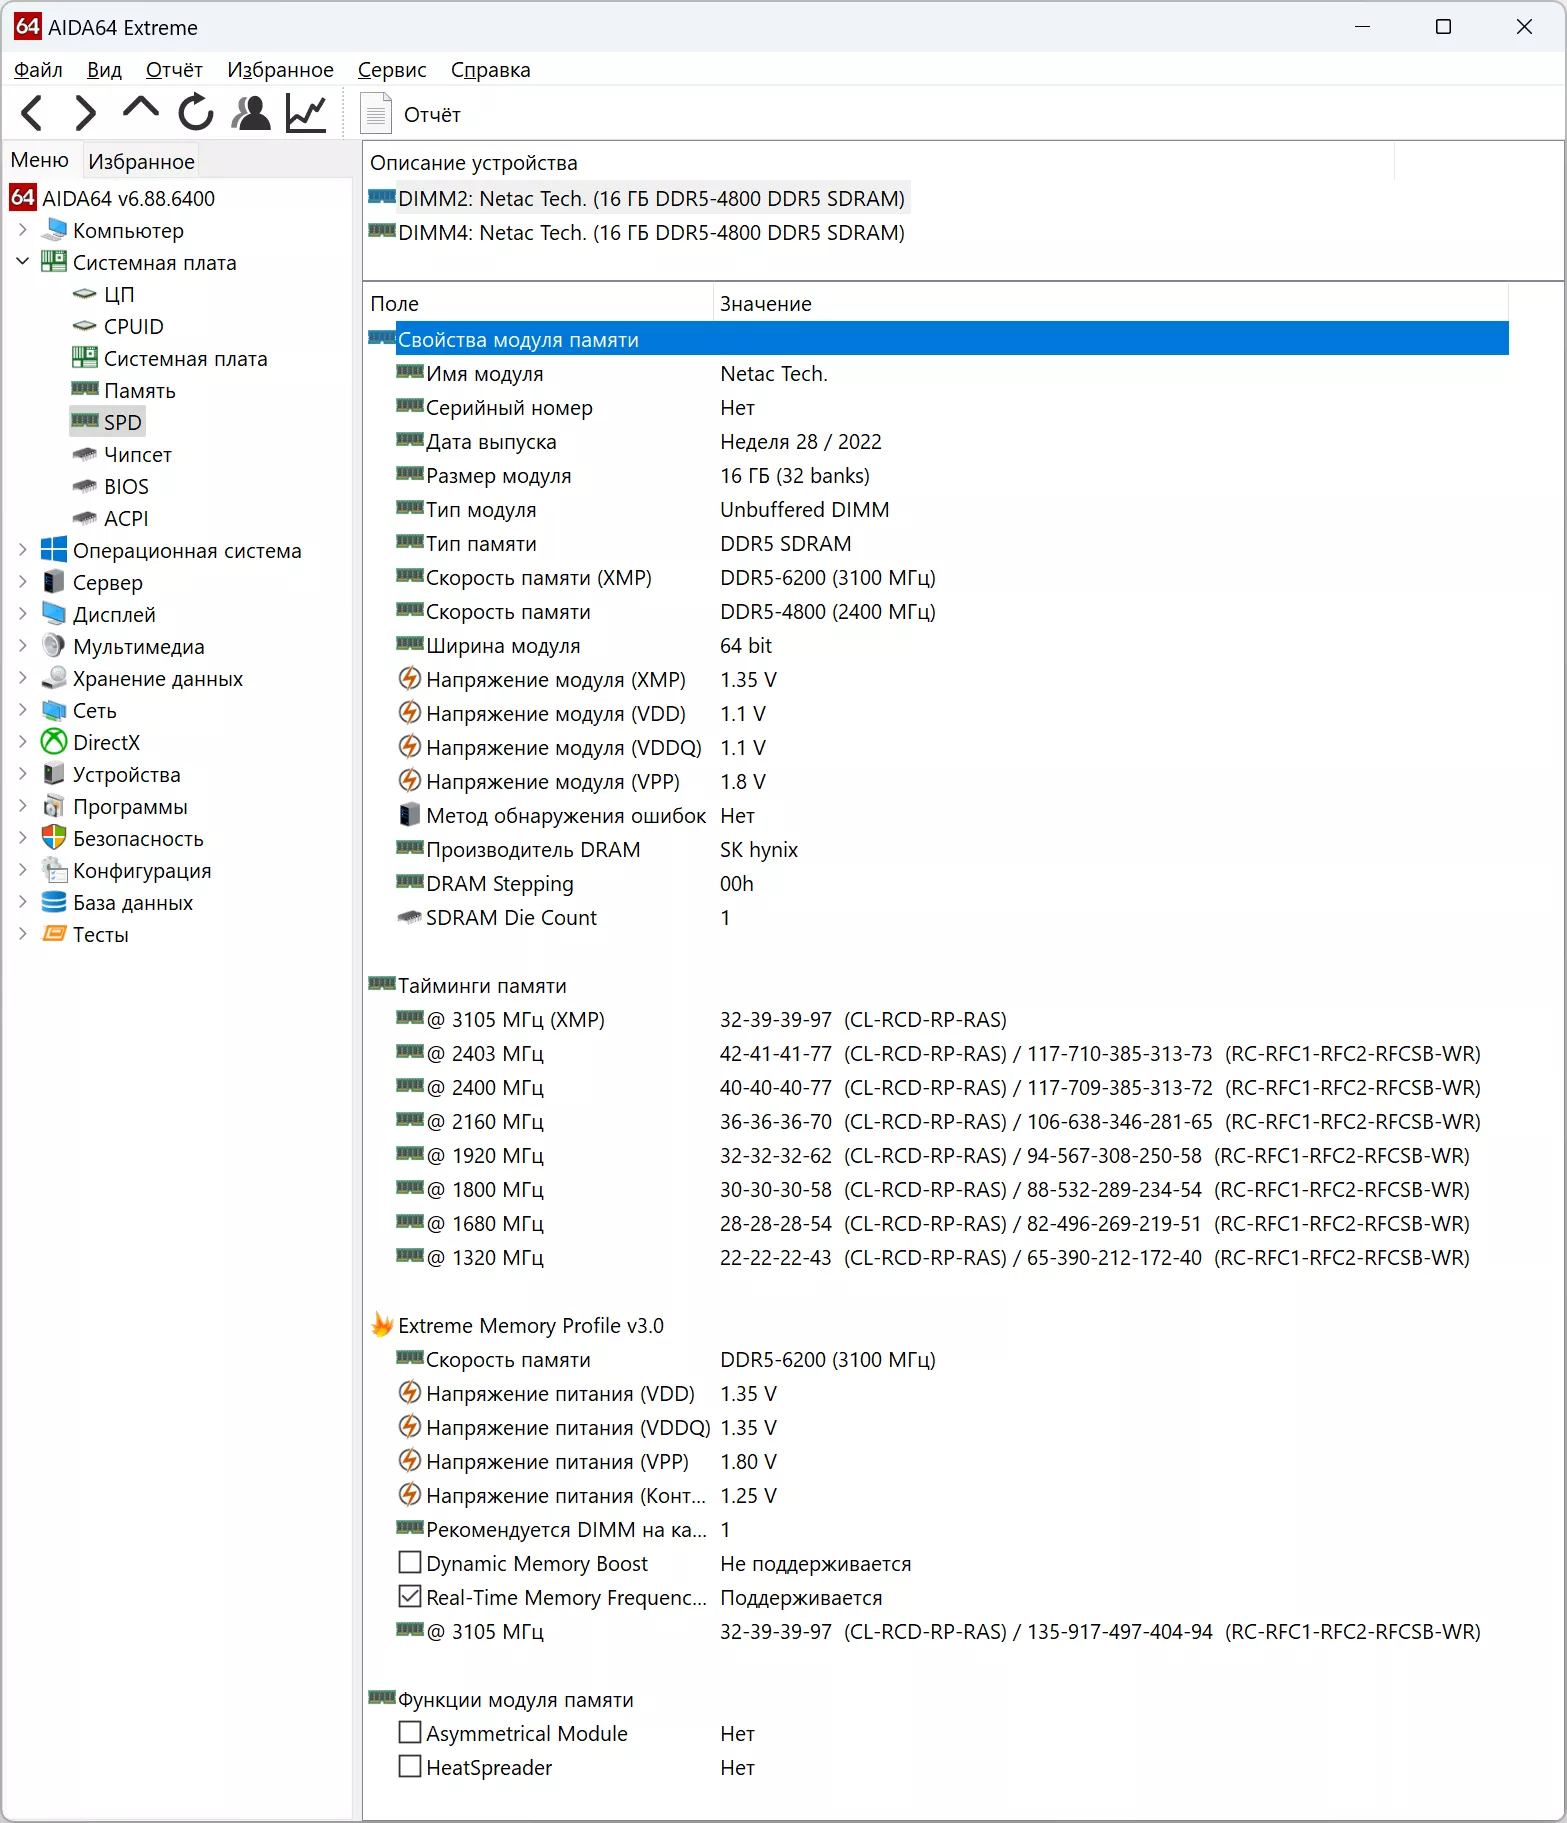Click the Тесты benchmark icon

click(x=54, y=934)
